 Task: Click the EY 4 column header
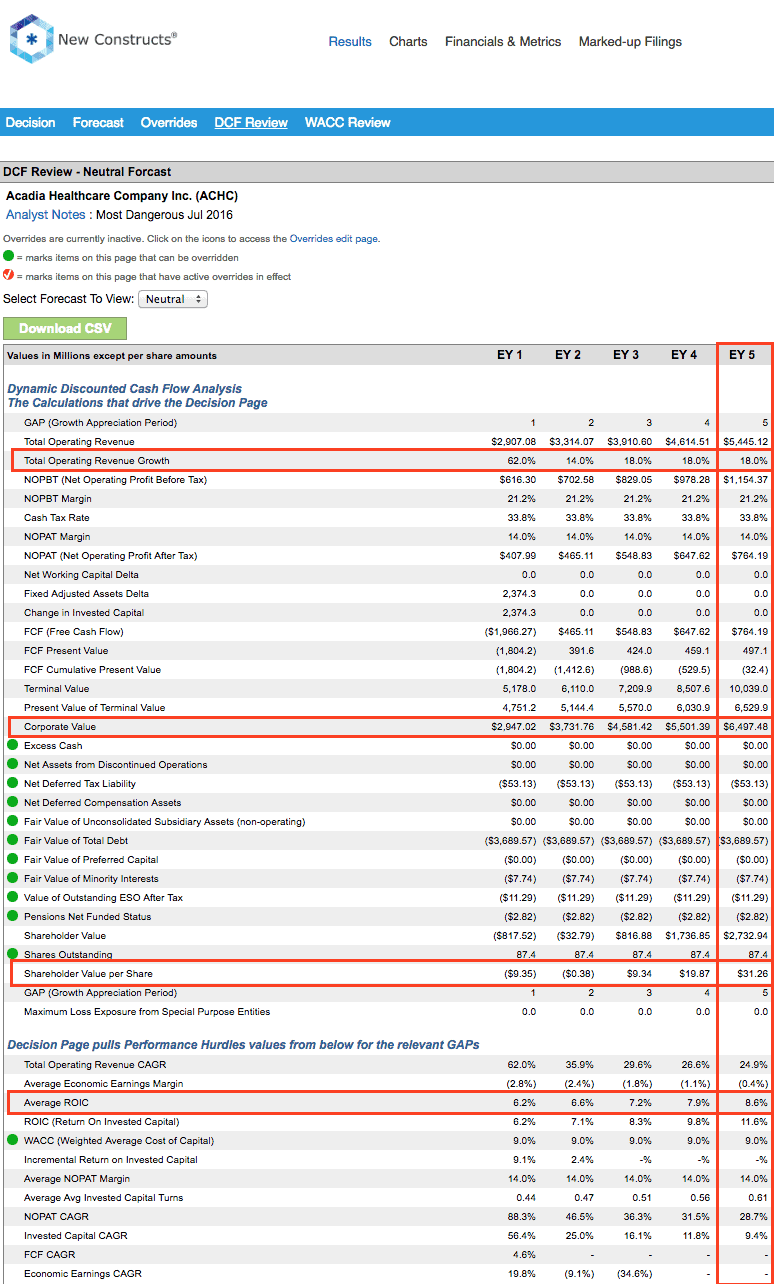pyautogui.click(x=684, y=355)
